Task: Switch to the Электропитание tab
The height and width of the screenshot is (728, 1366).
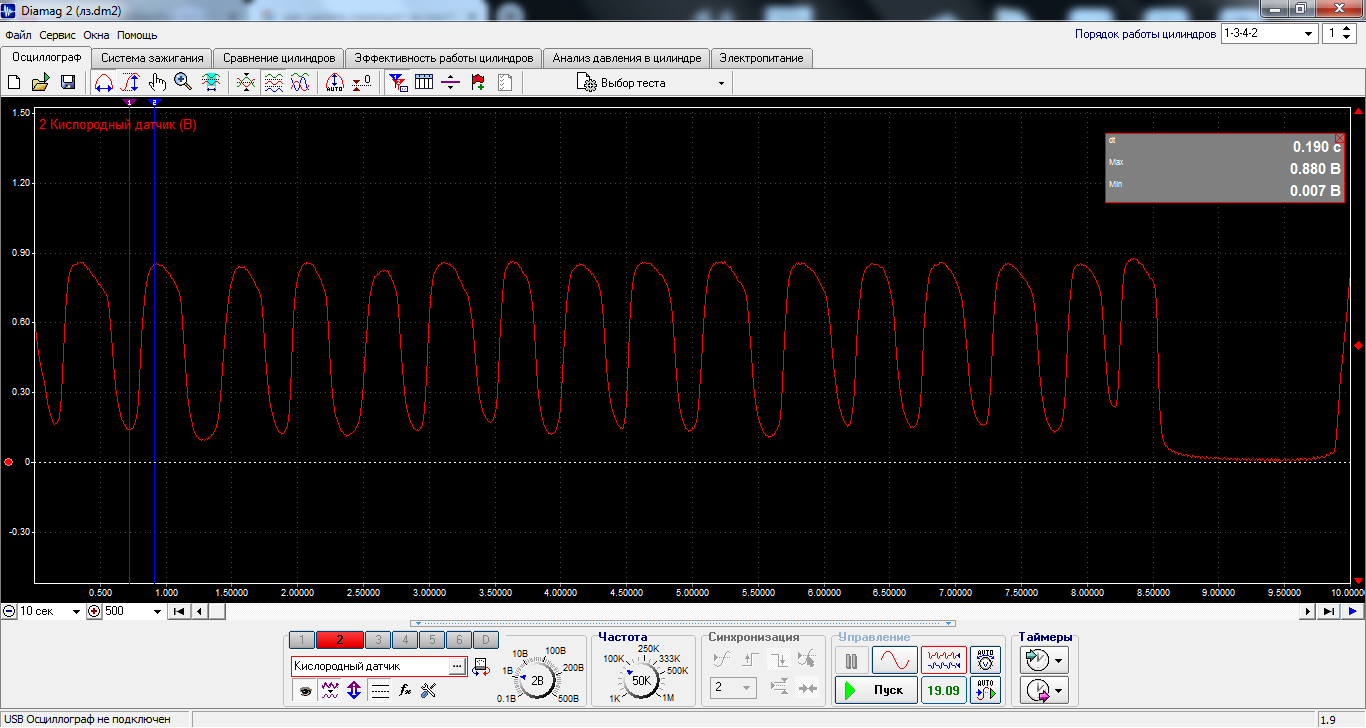Action: pos(762,58)
